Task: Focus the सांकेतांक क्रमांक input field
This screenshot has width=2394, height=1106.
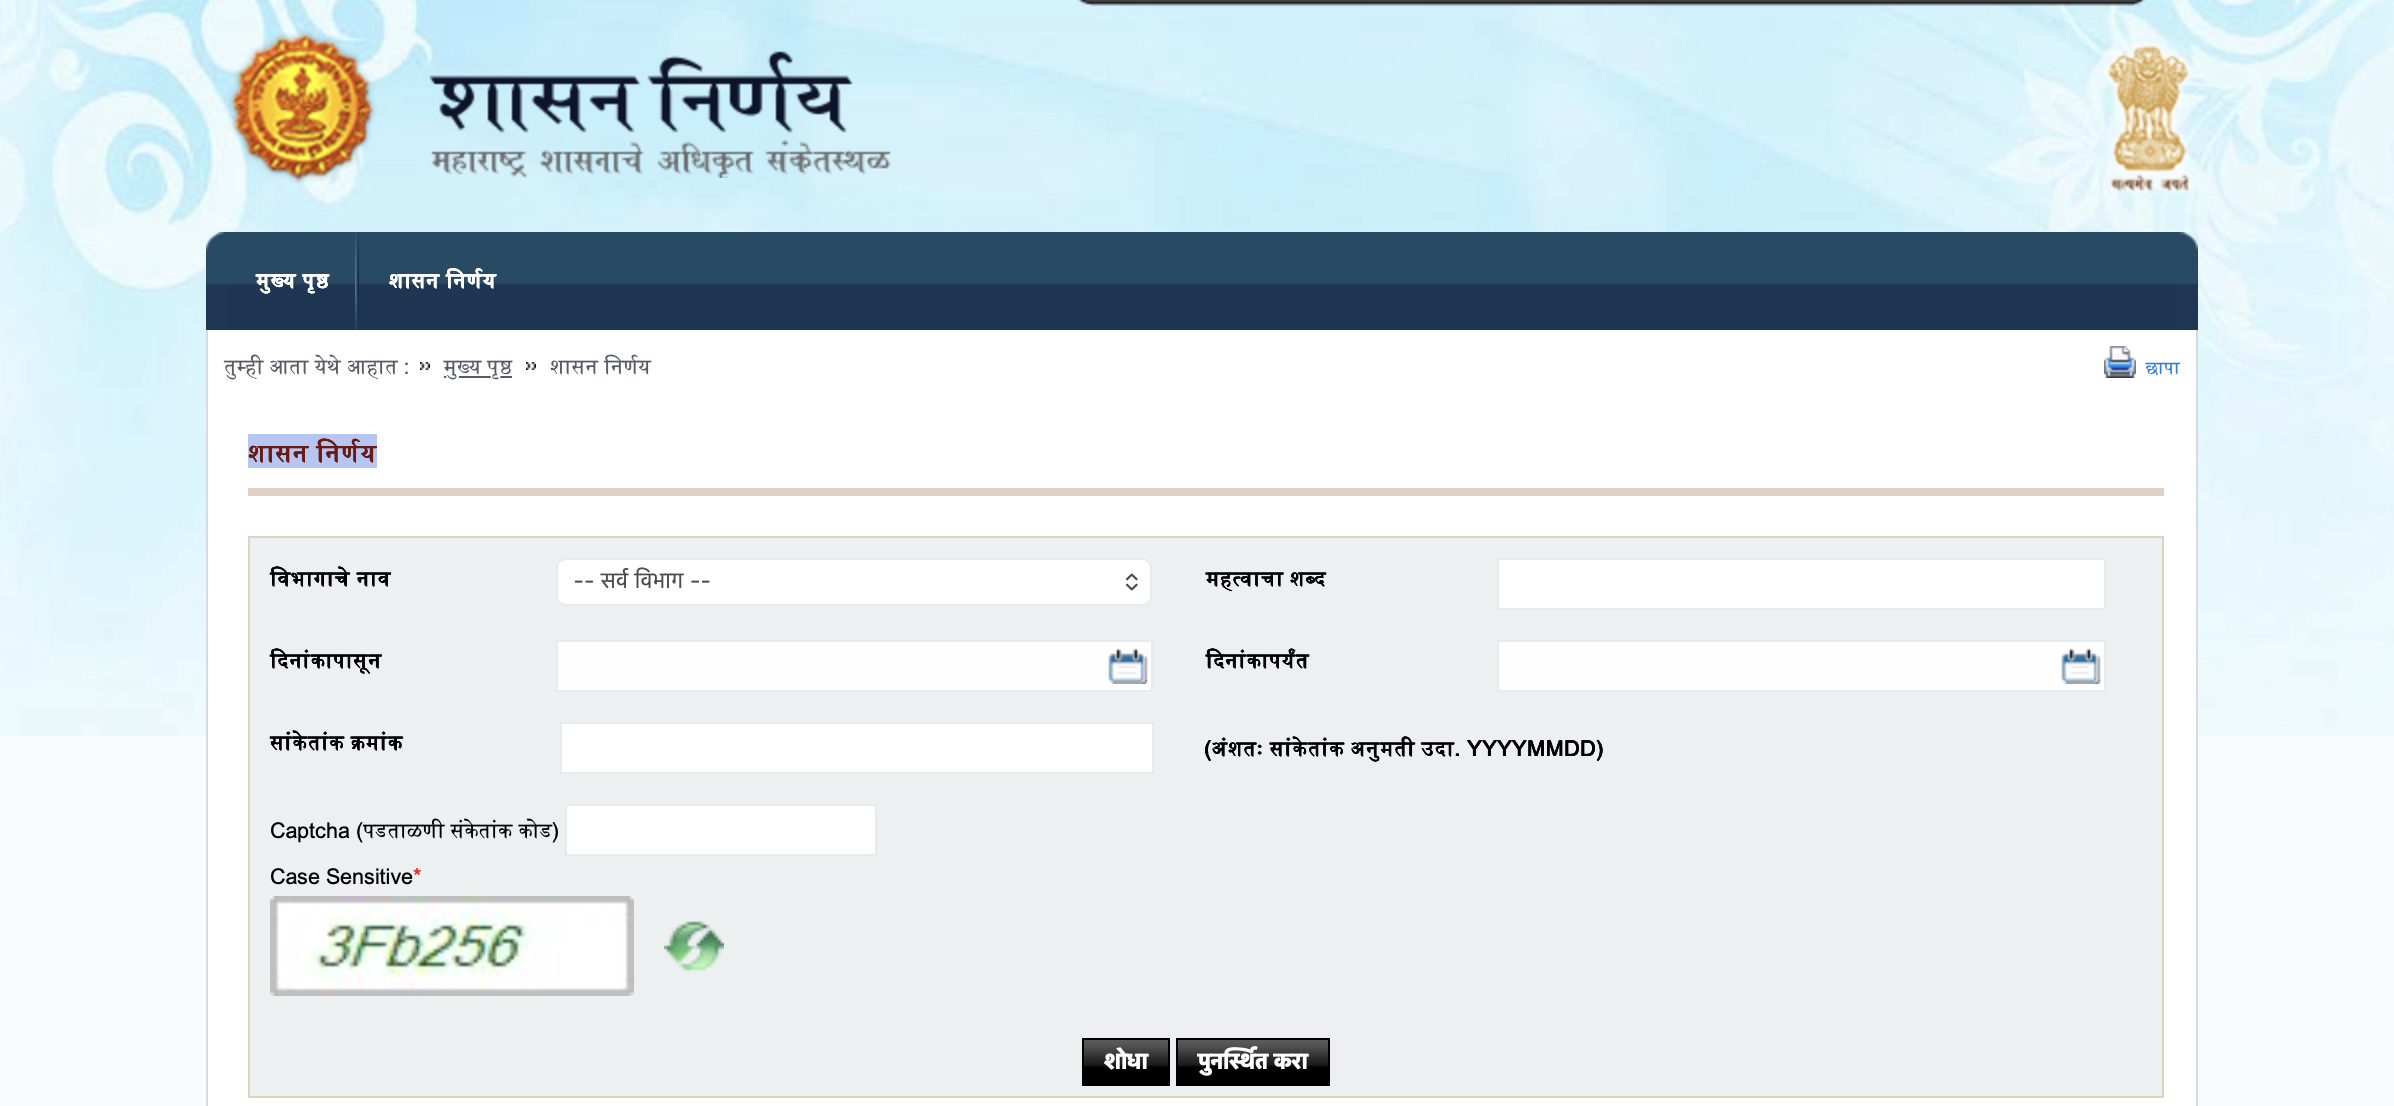Action: (x=856, y=748)
